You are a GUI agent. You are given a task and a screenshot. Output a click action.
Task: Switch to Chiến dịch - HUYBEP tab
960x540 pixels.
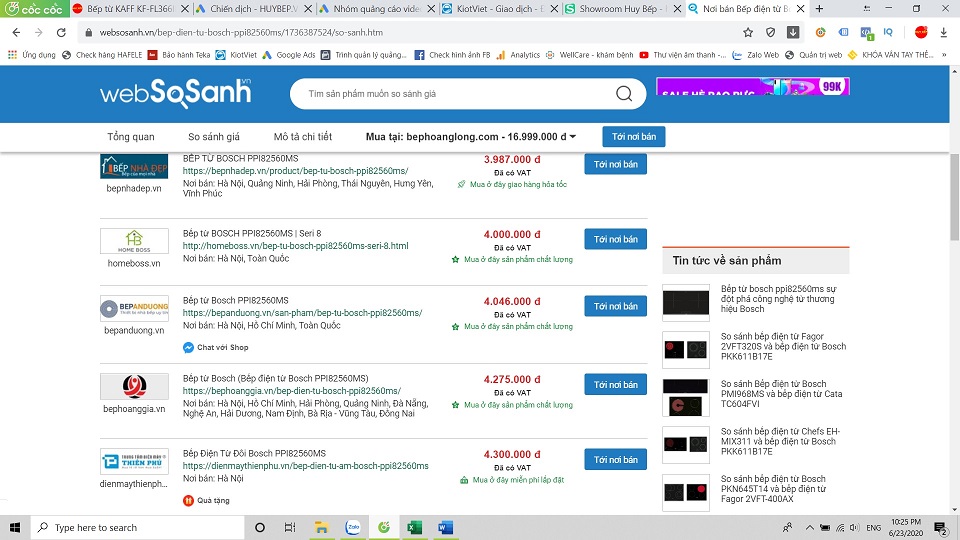pyautogui.click(x=247, y=9)
